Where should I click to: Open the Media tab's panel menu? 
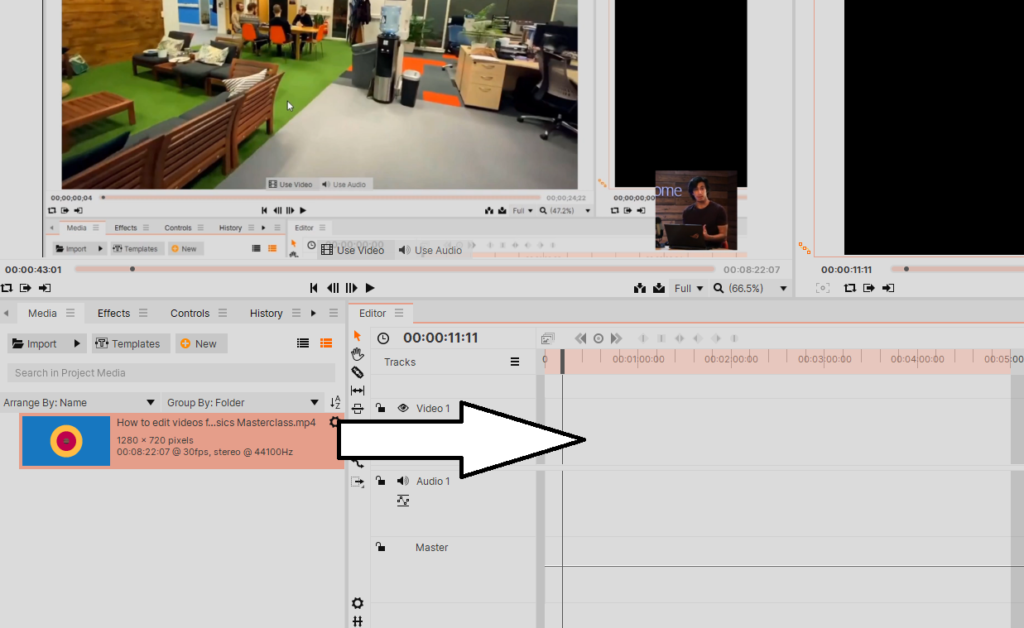click(71, 313)
